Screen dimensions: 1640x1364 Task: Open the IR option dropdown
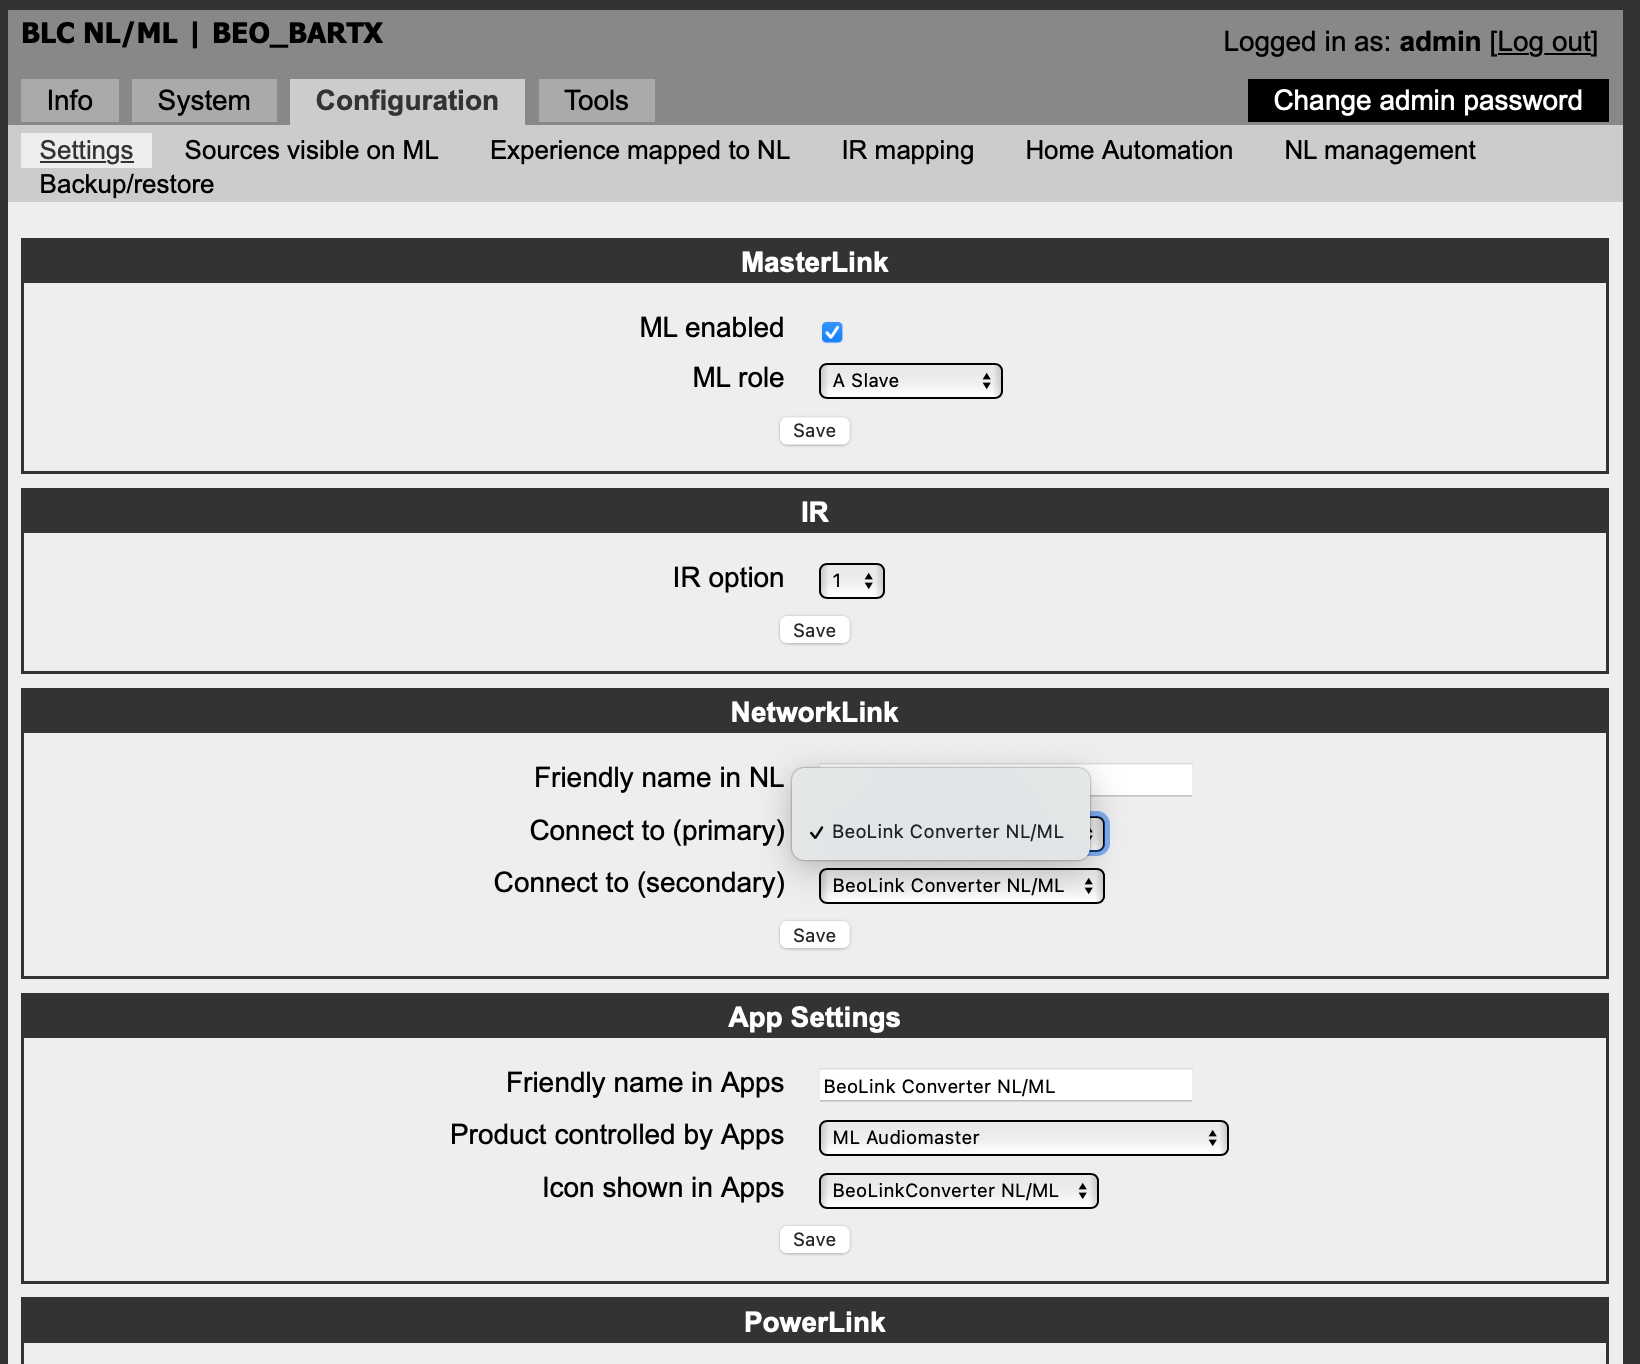[852, 581]
